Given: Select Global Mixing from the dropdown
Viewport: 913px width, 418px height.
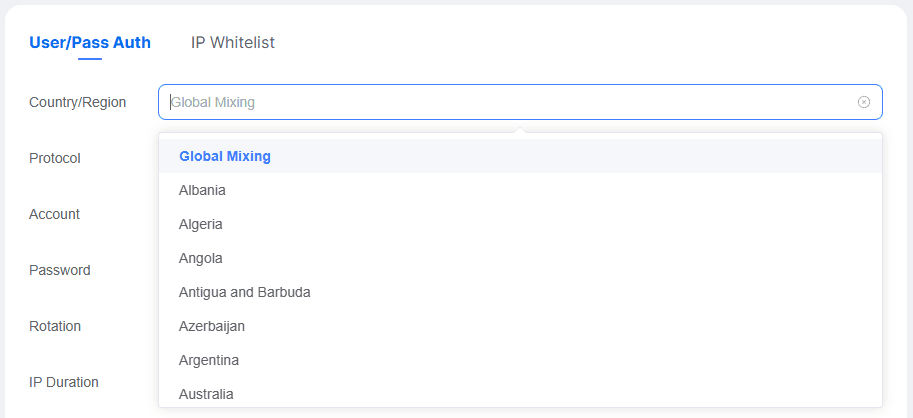Looking at the screenshot, I should pyautogui.click(x=225, y=156).
